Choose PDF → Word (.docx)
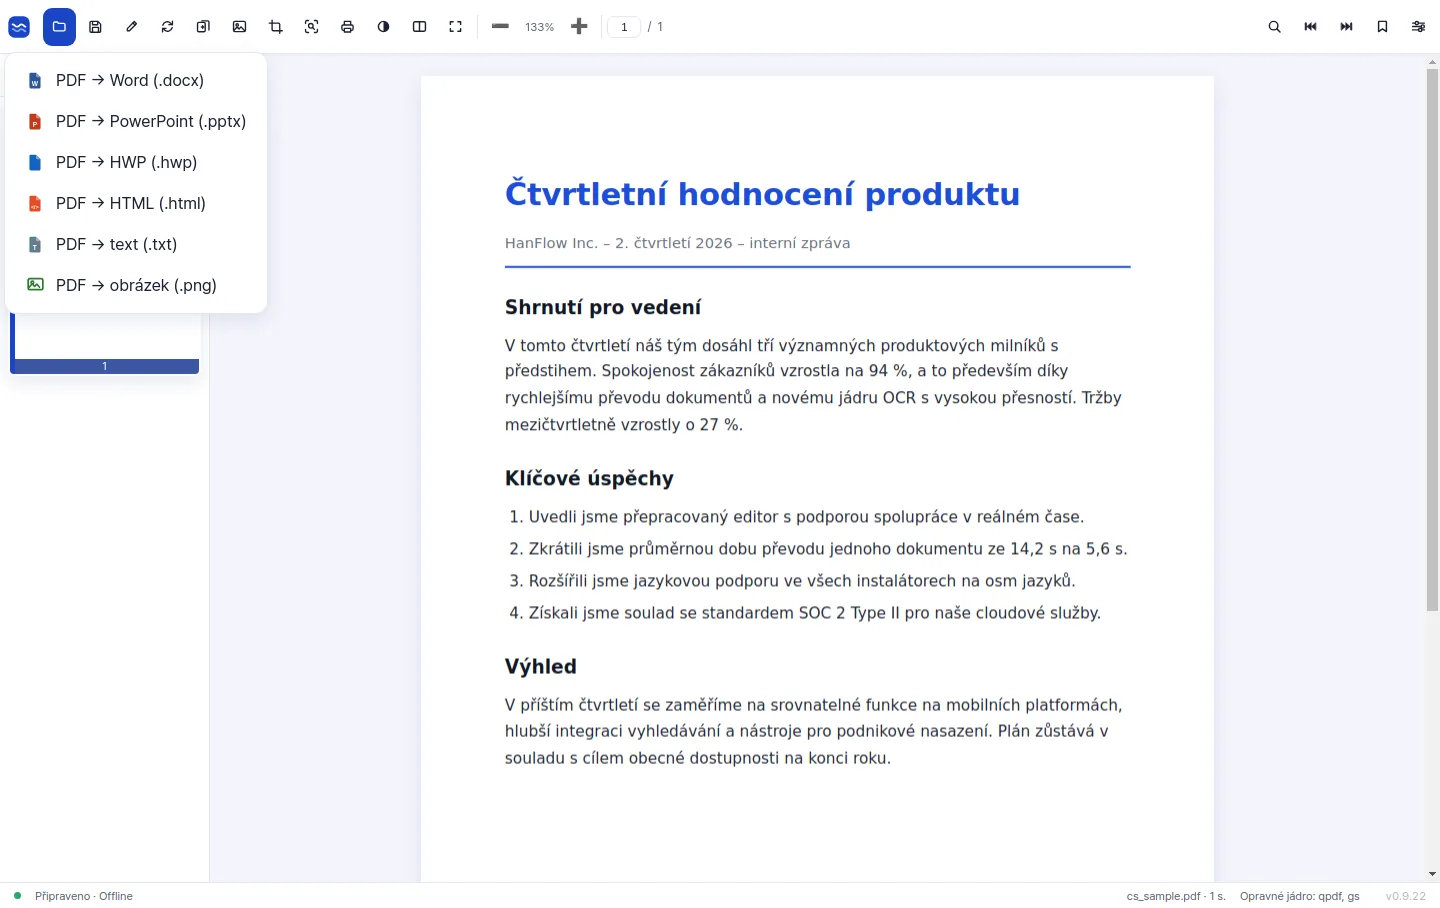 click(136, 80)
